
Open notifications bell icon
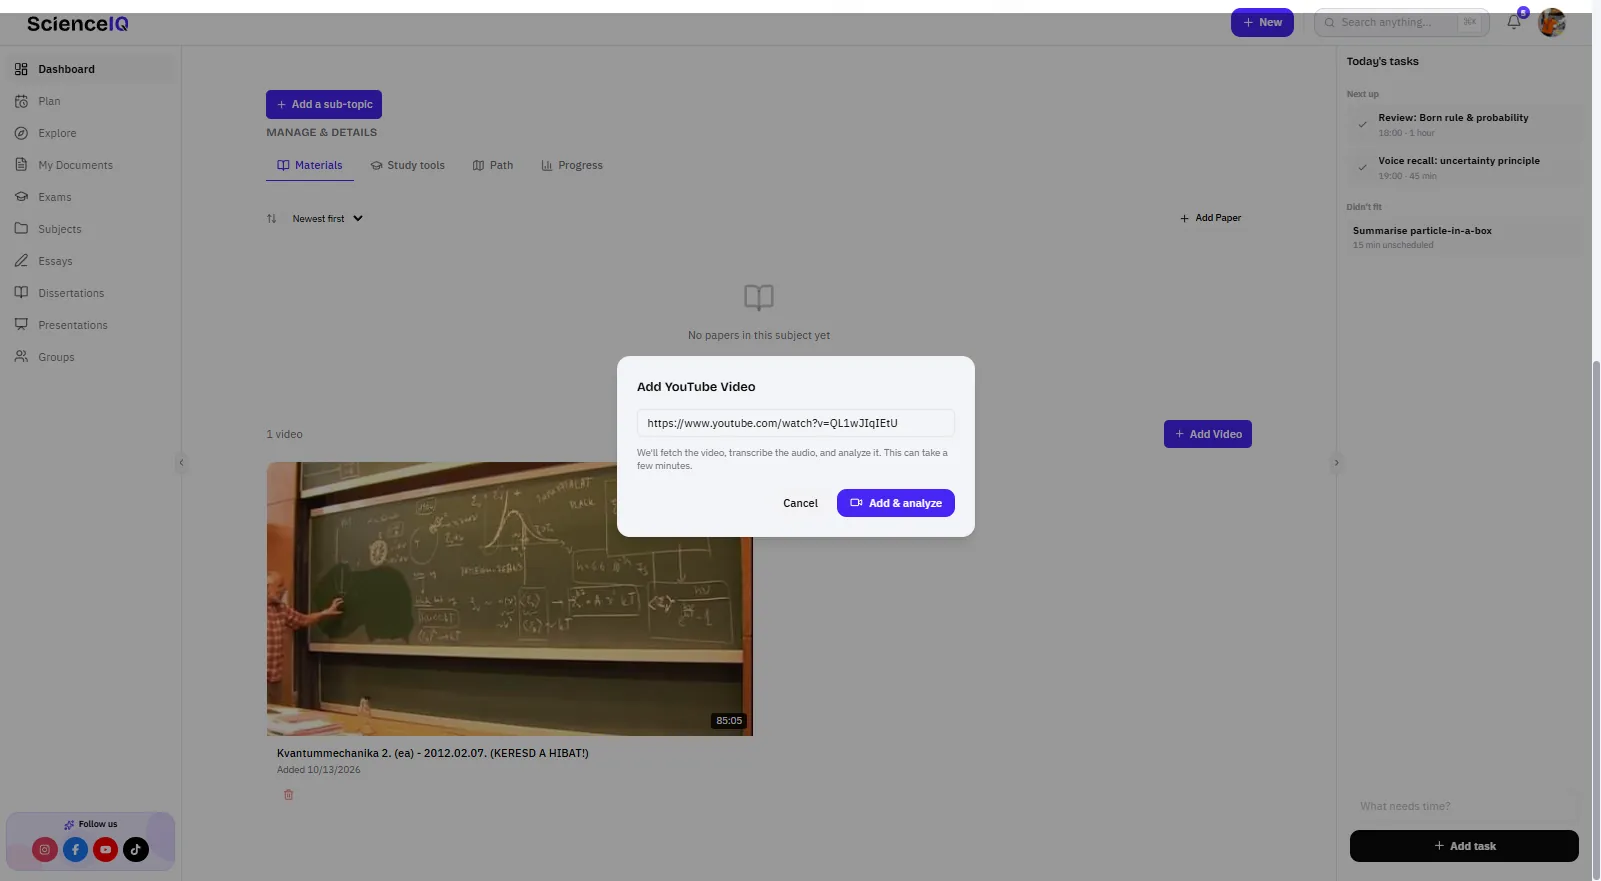[1514, 22]
